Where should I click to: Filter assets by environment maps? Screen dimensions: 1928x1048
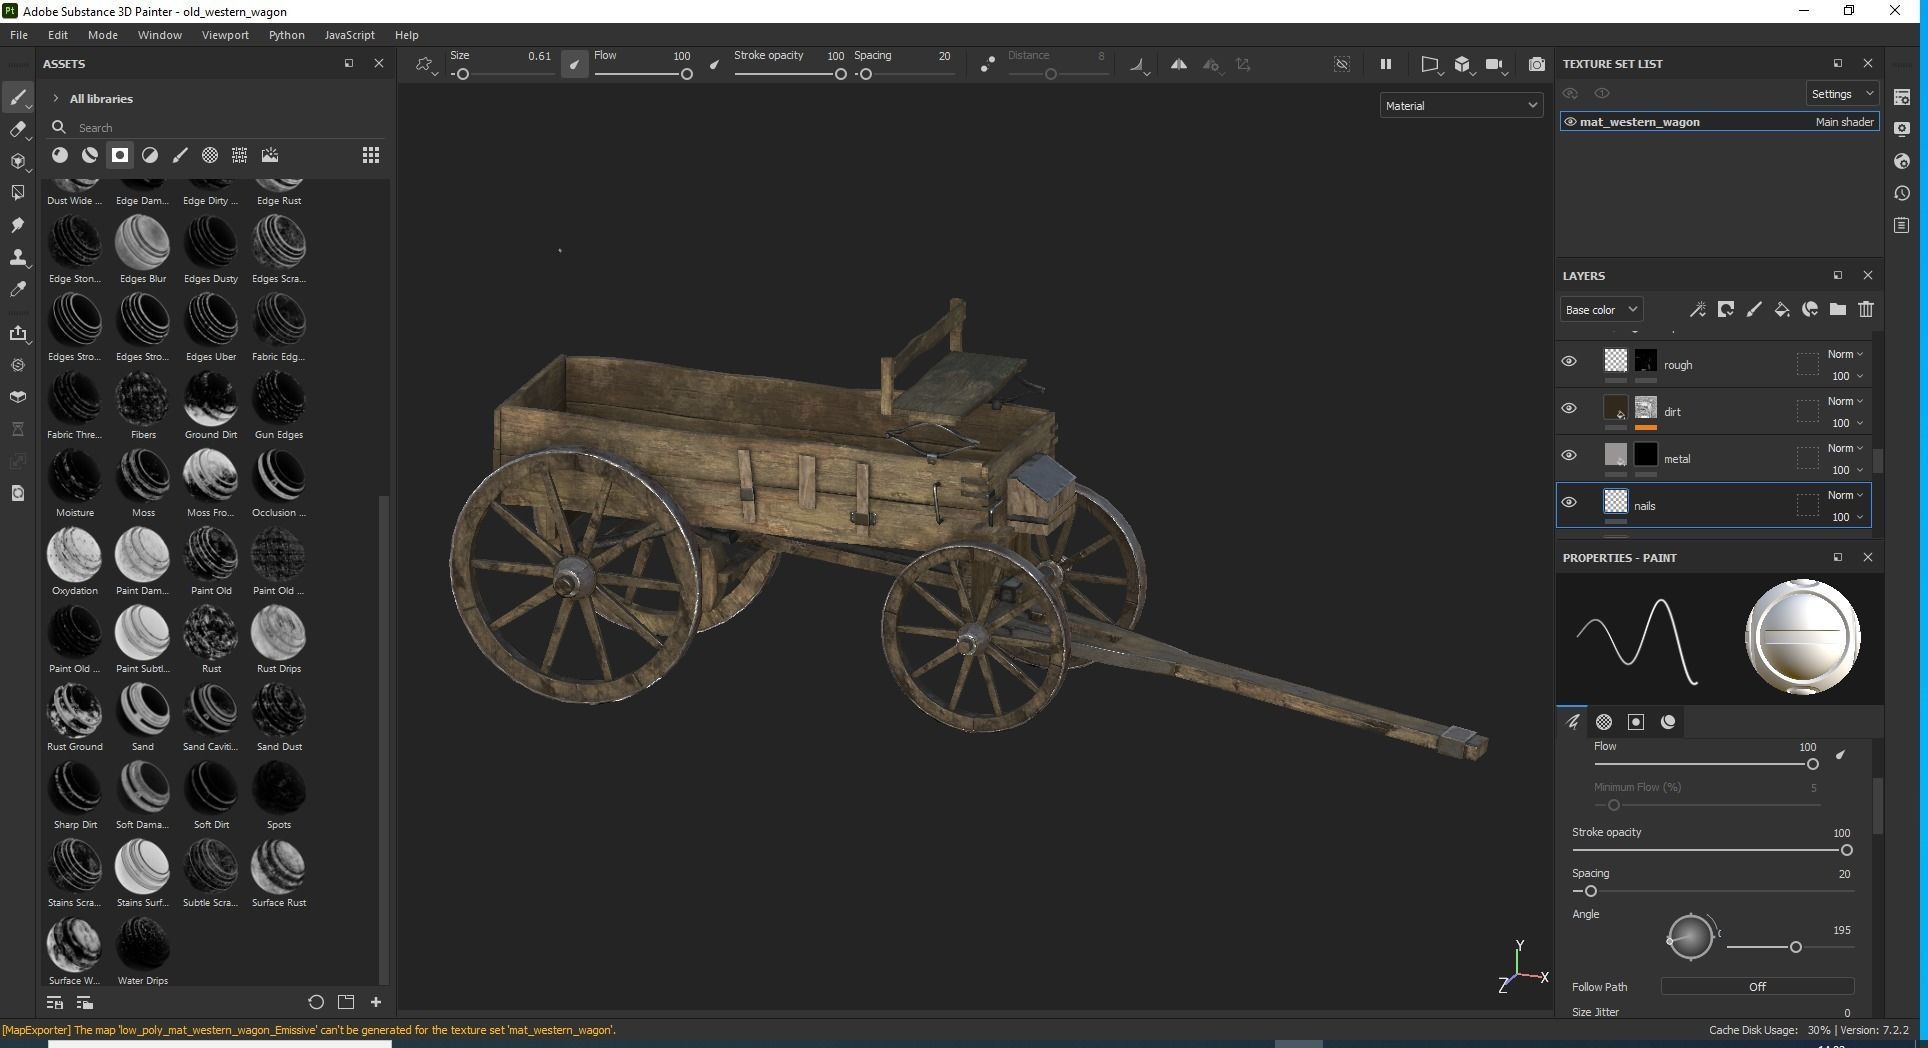click(270, 155)
